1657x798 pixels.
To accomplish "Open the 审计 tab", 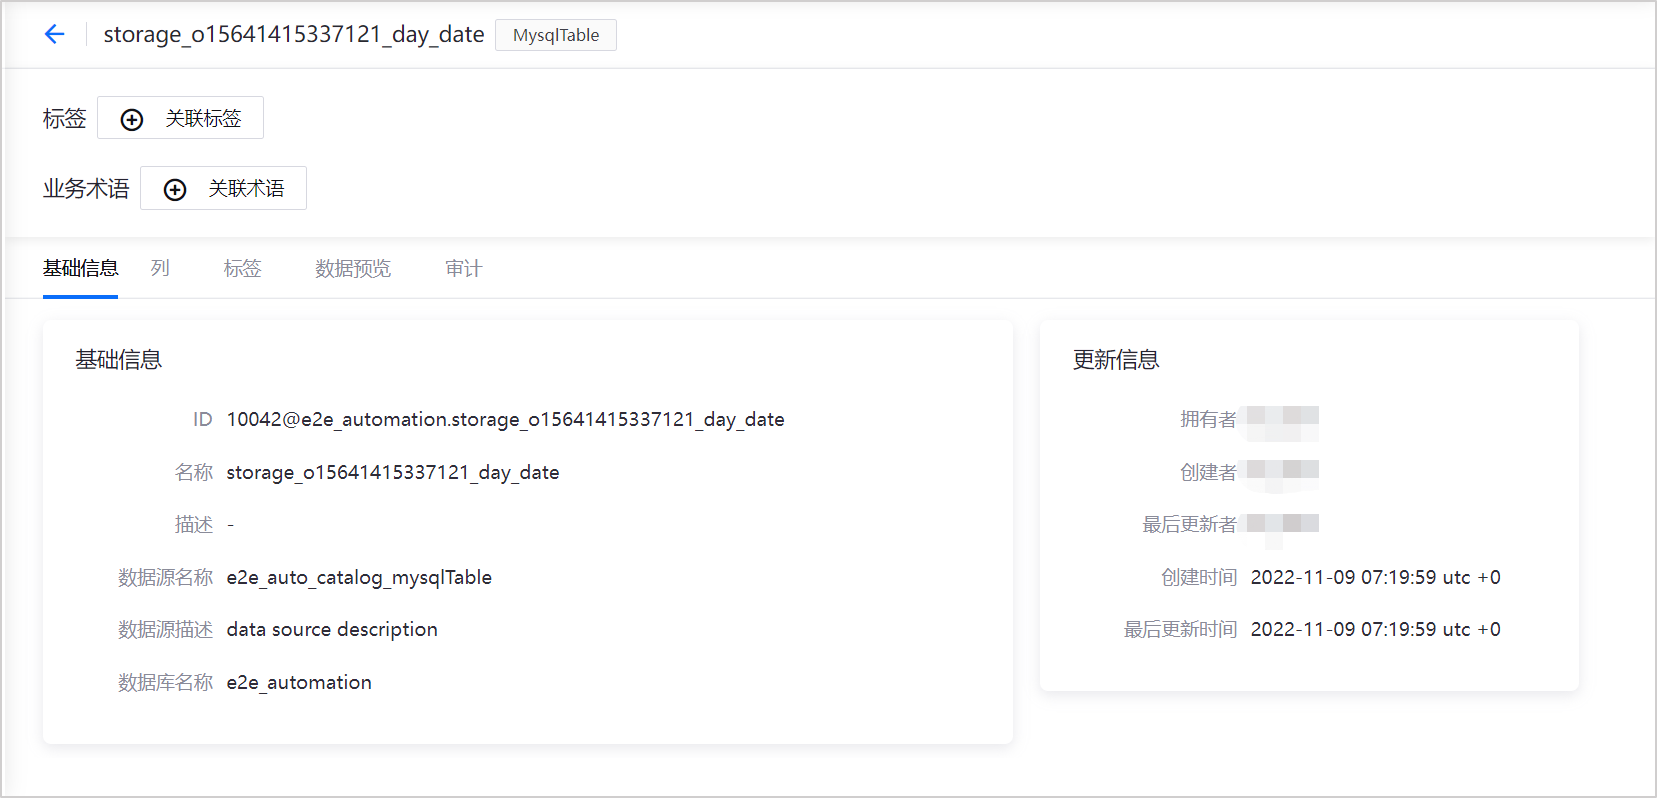I will [x=463, y=268].
